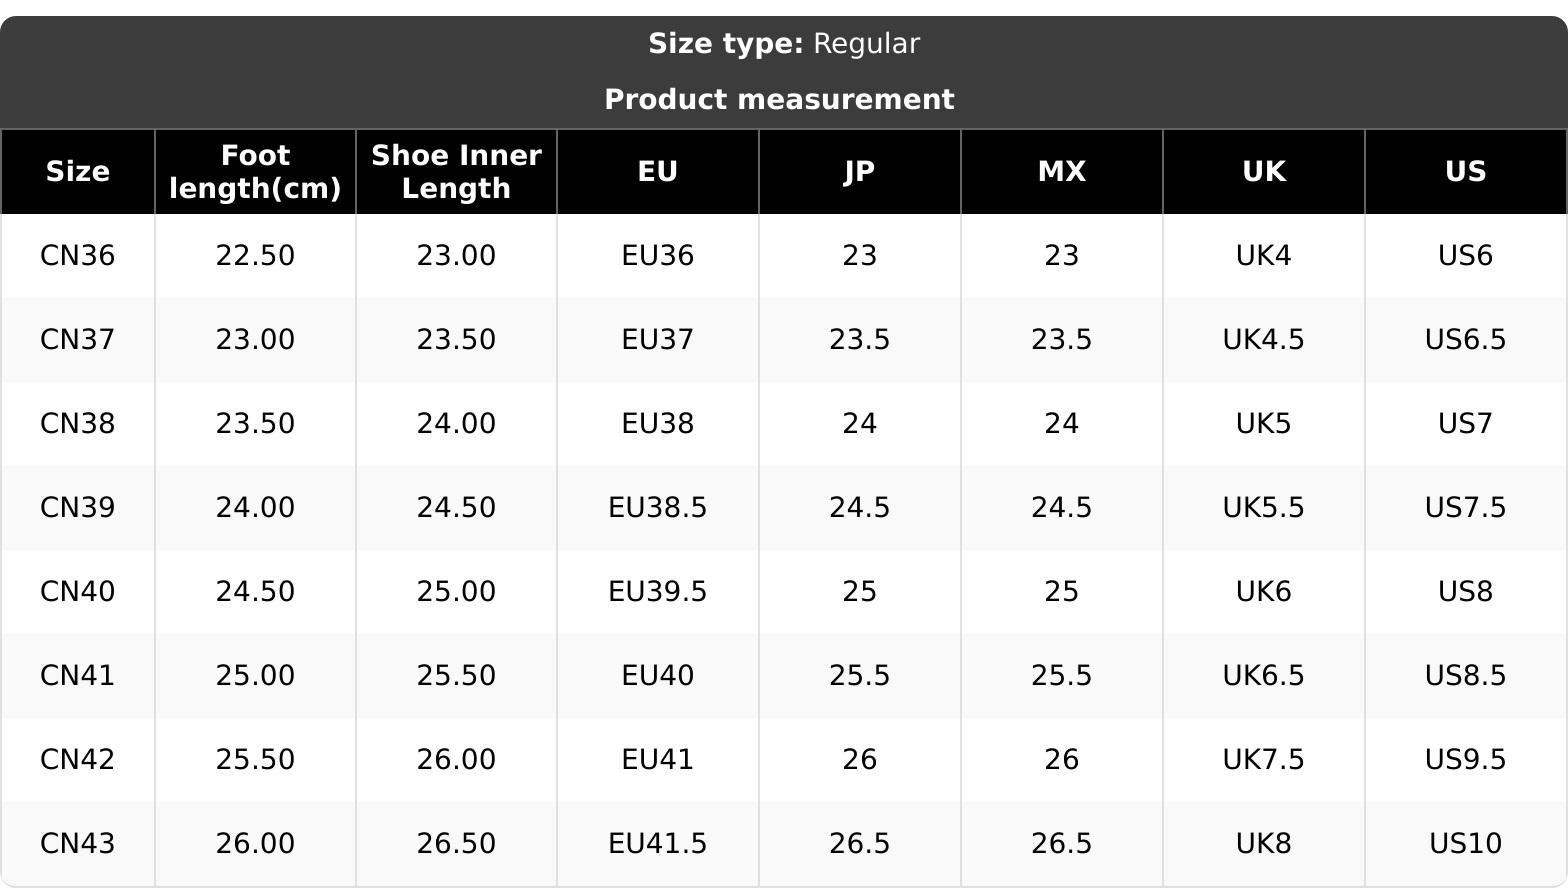Click the US column header
The image size is (1568, 888).
[1465, 172]
